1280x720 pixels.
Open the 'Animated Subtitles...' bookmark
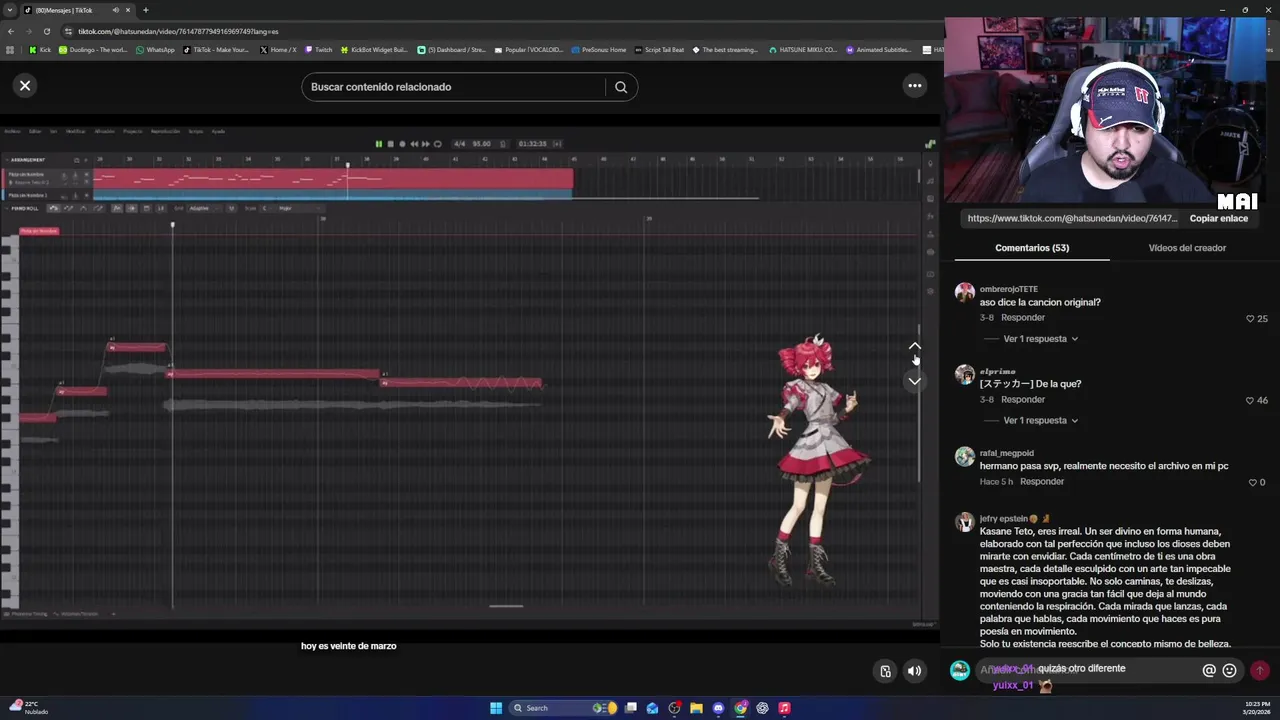click(x=880, y=50)
